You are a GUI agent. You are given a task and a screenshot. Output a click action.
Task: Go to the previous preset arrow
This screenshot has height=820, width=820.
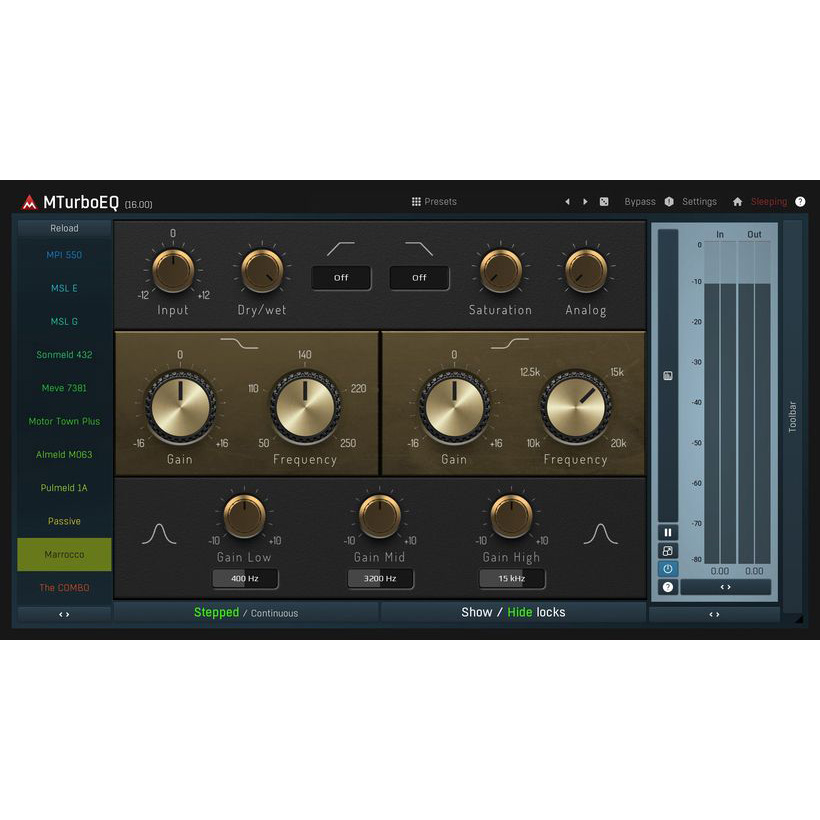pyautogui.click(x=567, y=202)
